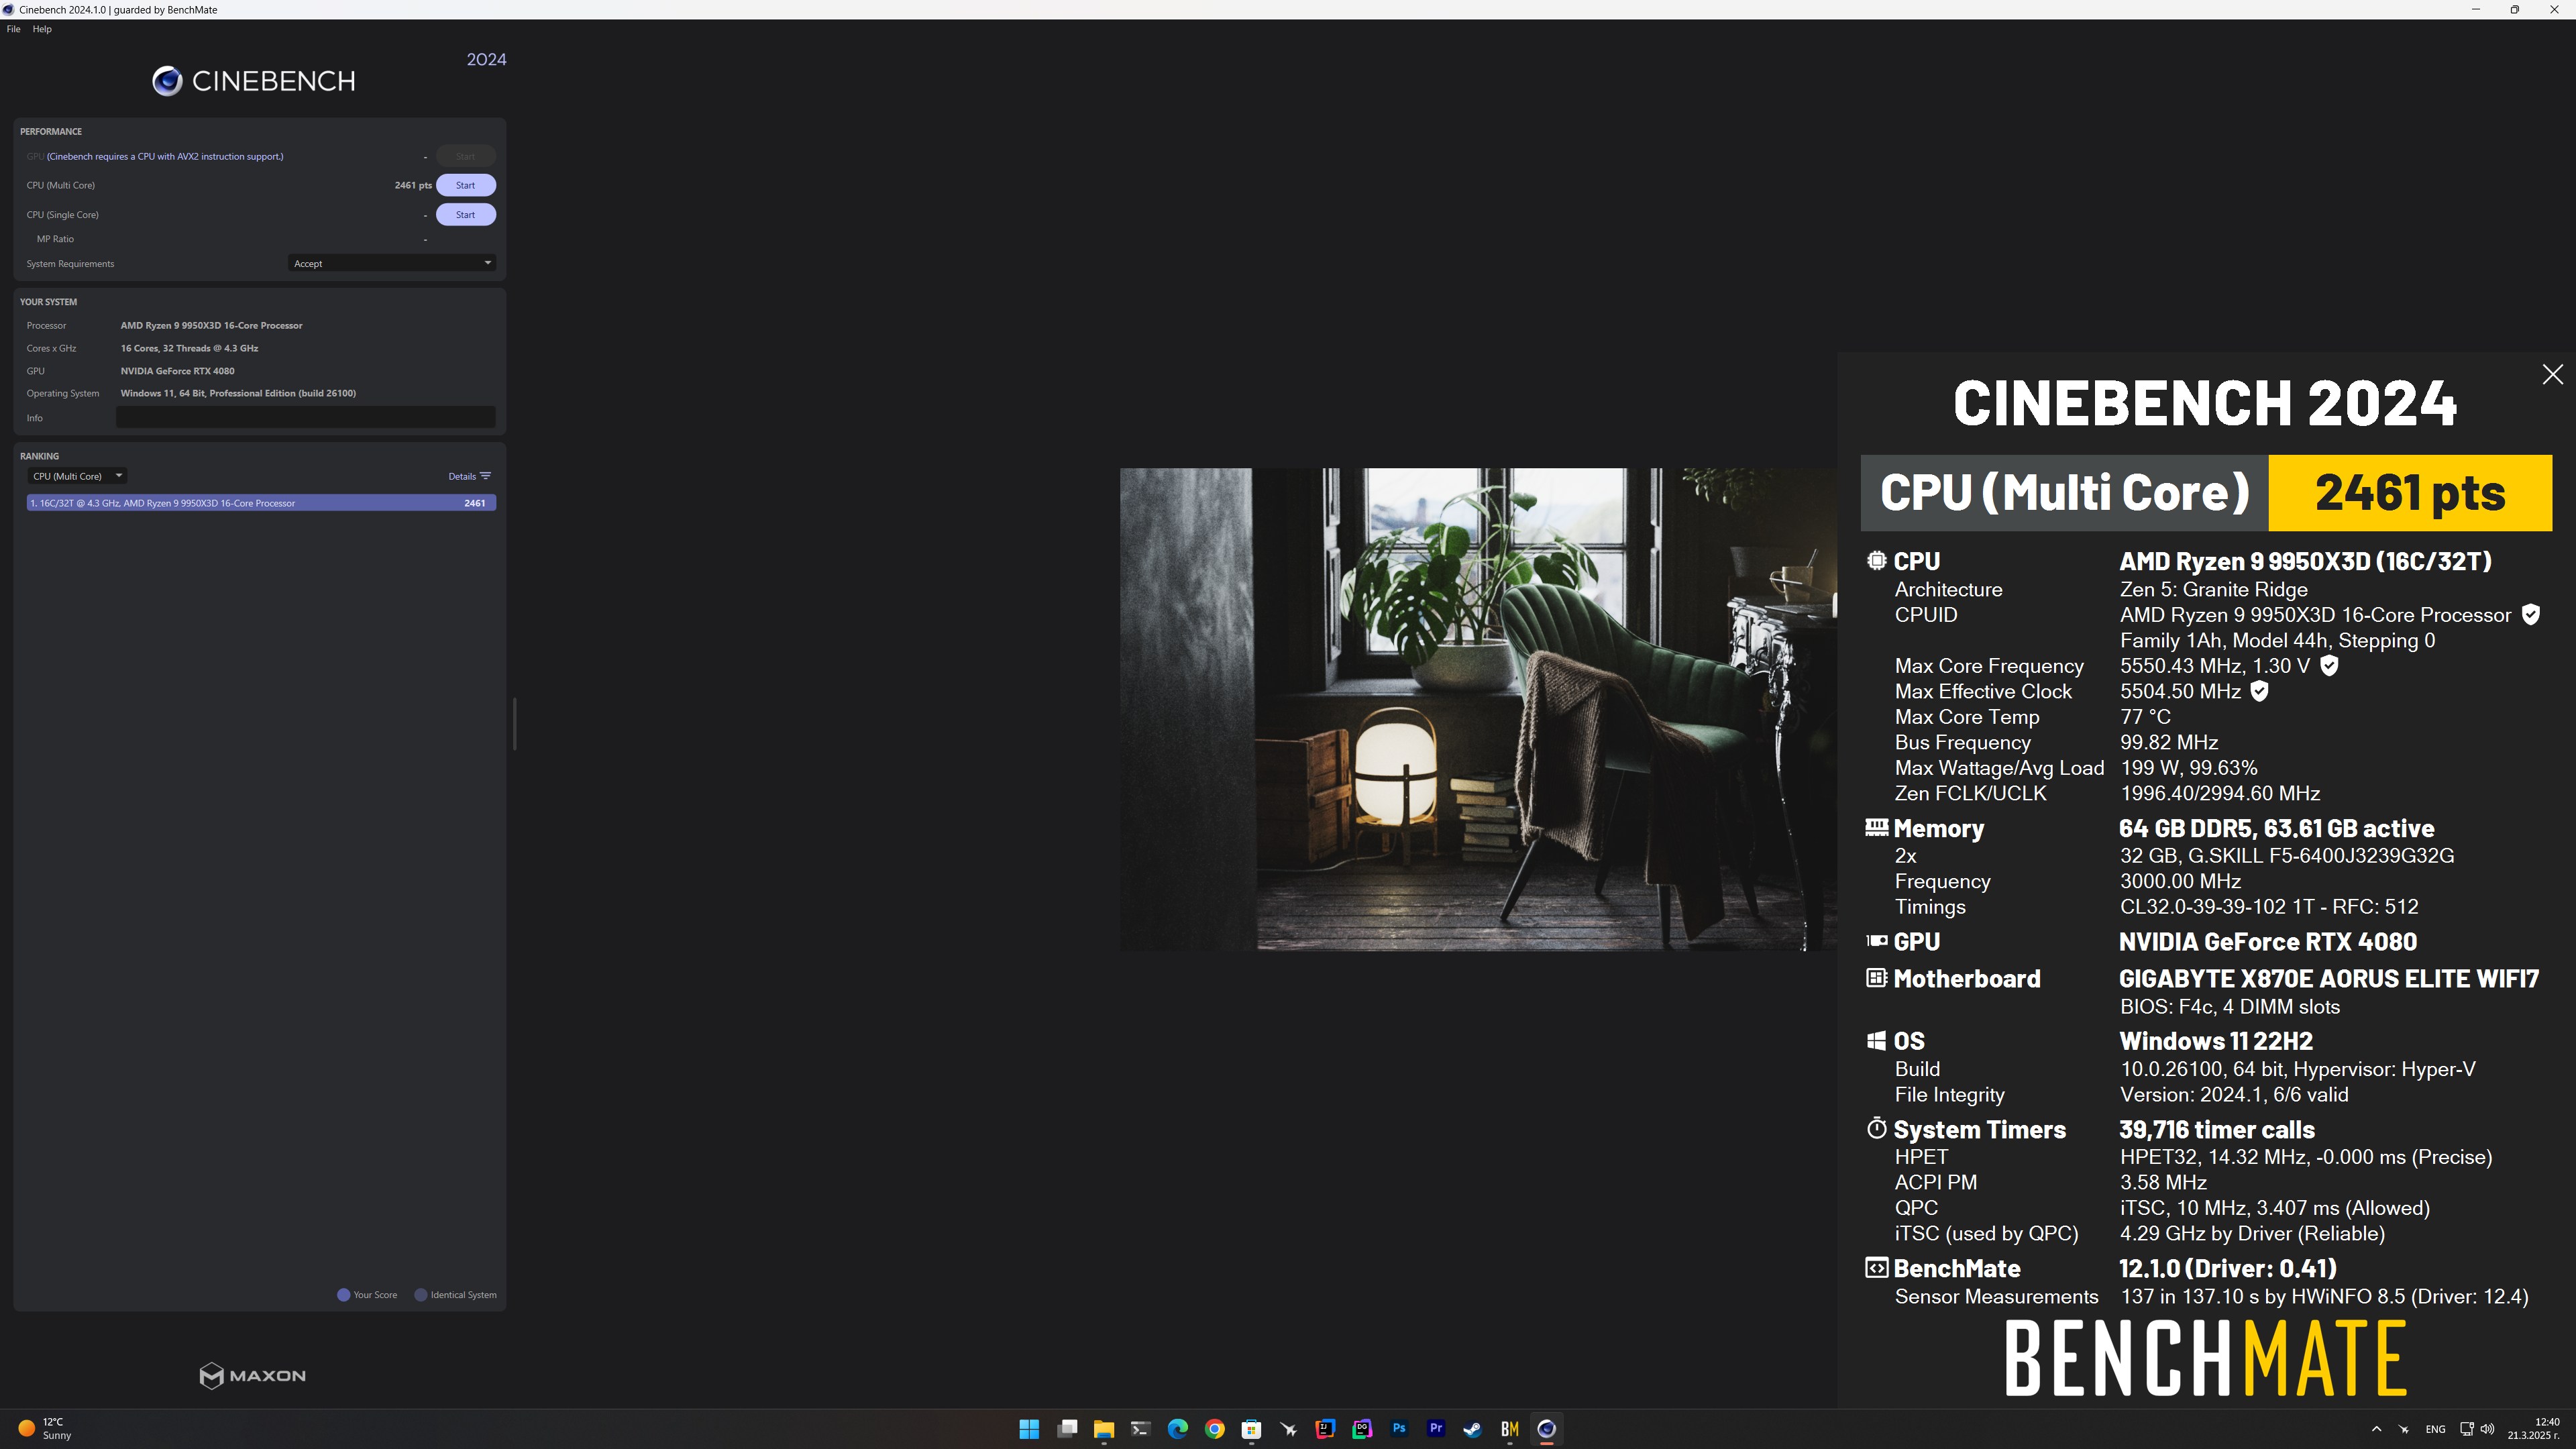Expand the system tray hidden icons chevron
This screenshot has height=1449, width=2576.
[2376, 1429]
